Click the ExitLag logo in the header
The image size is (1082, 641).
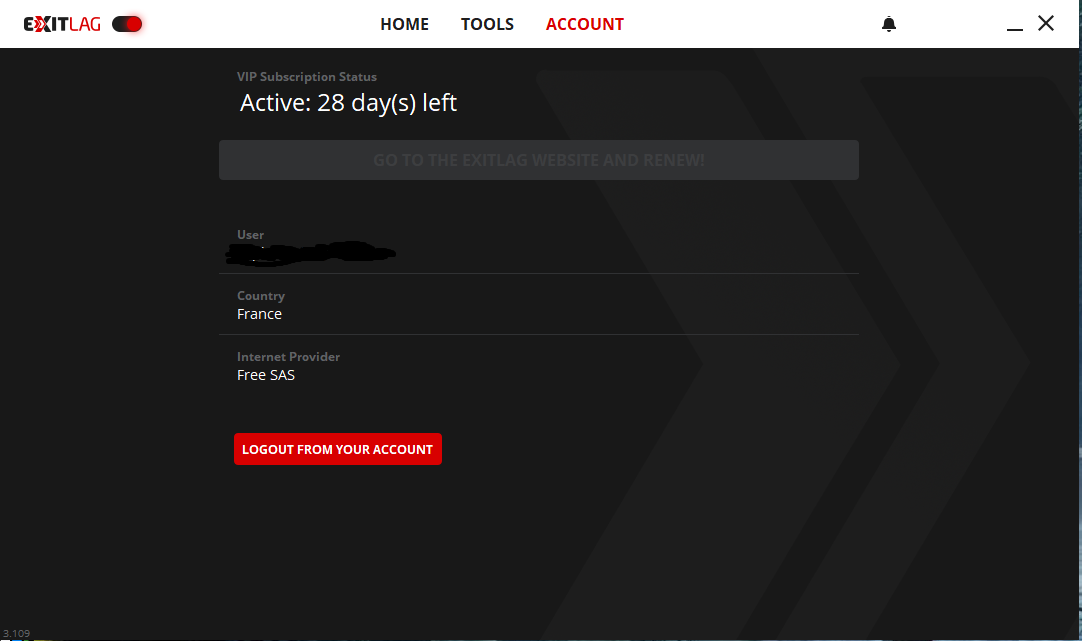(x=62, y=24)
